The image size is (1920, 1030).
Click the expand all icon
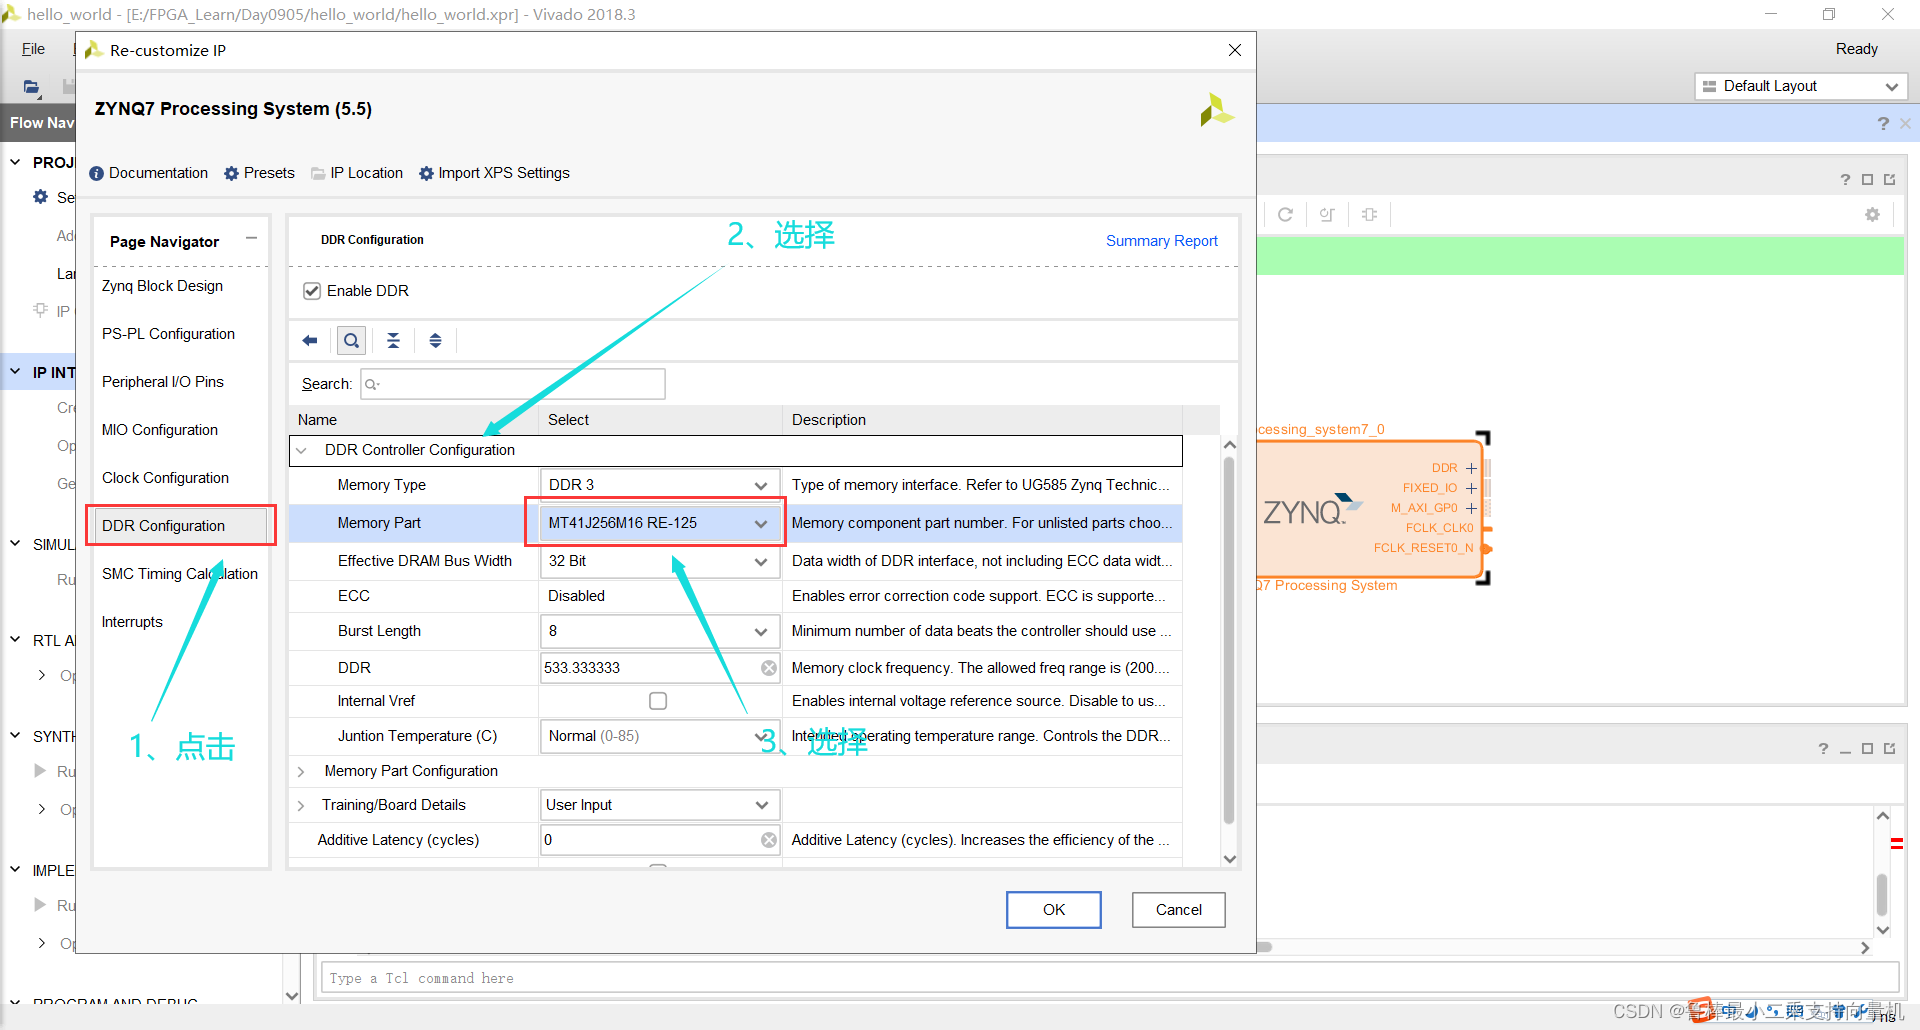click(x=435, y=341)
